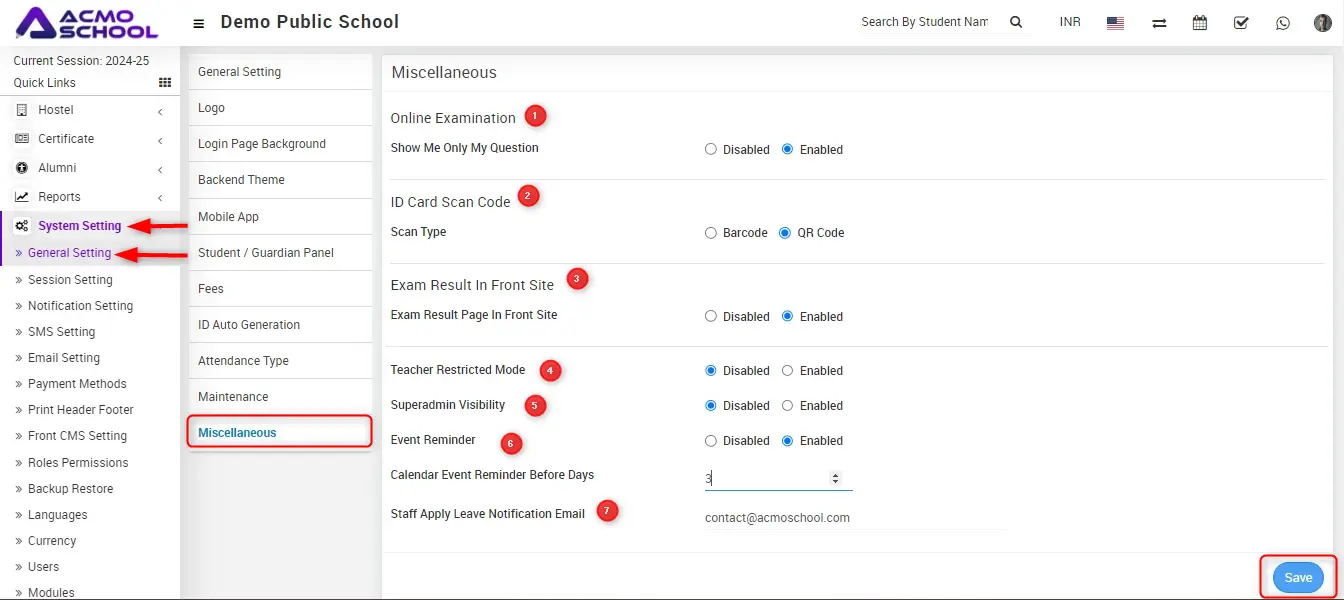Open the Mobile App settings tab
Screen dimensions: 1344x600
coord(228,217)
